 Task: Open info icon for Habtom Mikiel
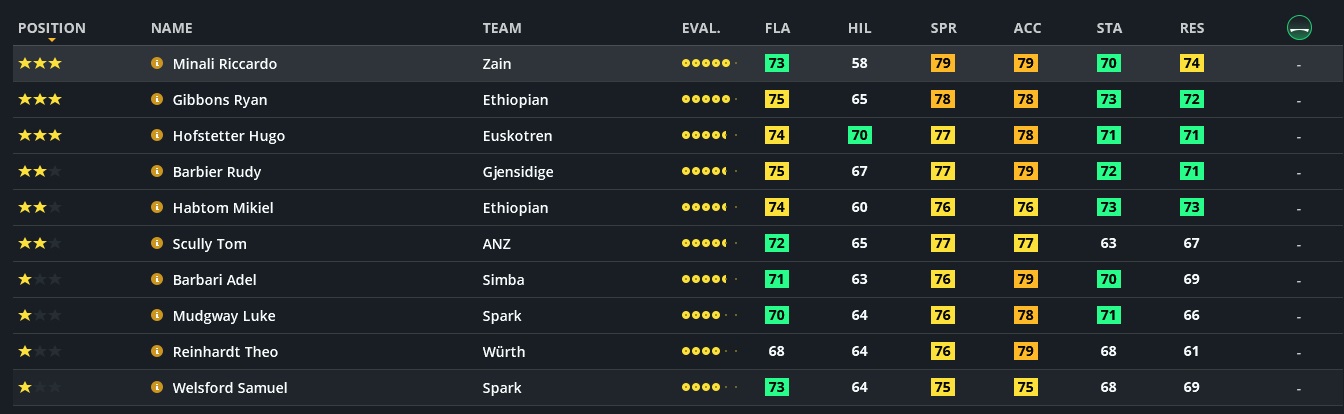[x=157, y=207]
